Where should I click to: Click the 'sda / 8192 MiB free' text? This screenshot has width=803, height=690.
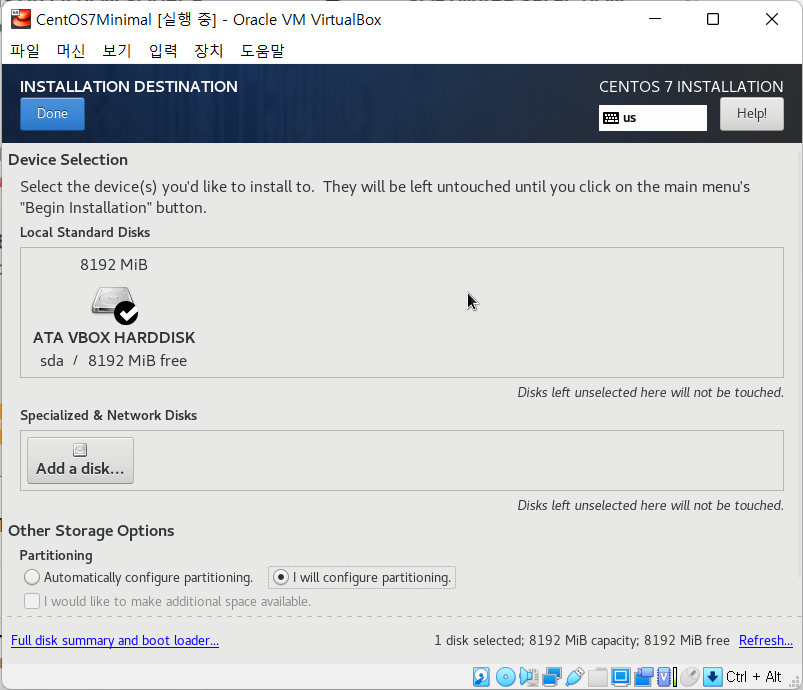(114, 361)
